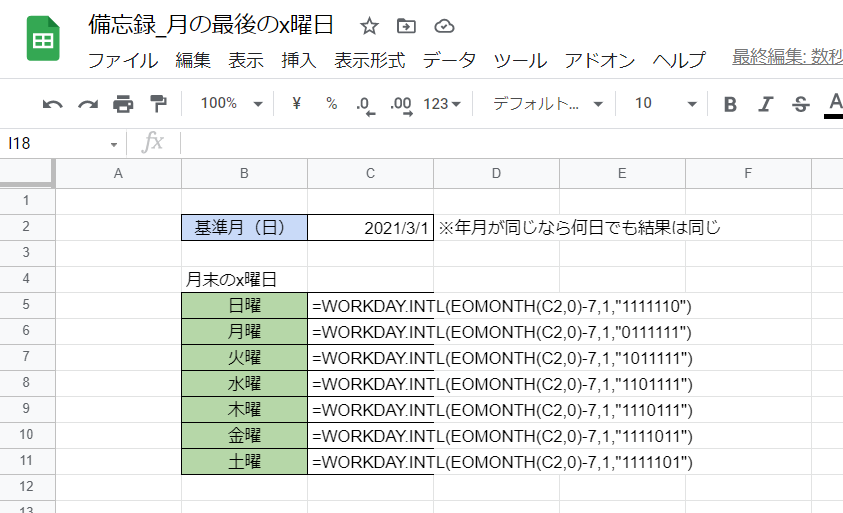Star this spreadsheet document
843x513 pixels.
[x=369, y=26]
